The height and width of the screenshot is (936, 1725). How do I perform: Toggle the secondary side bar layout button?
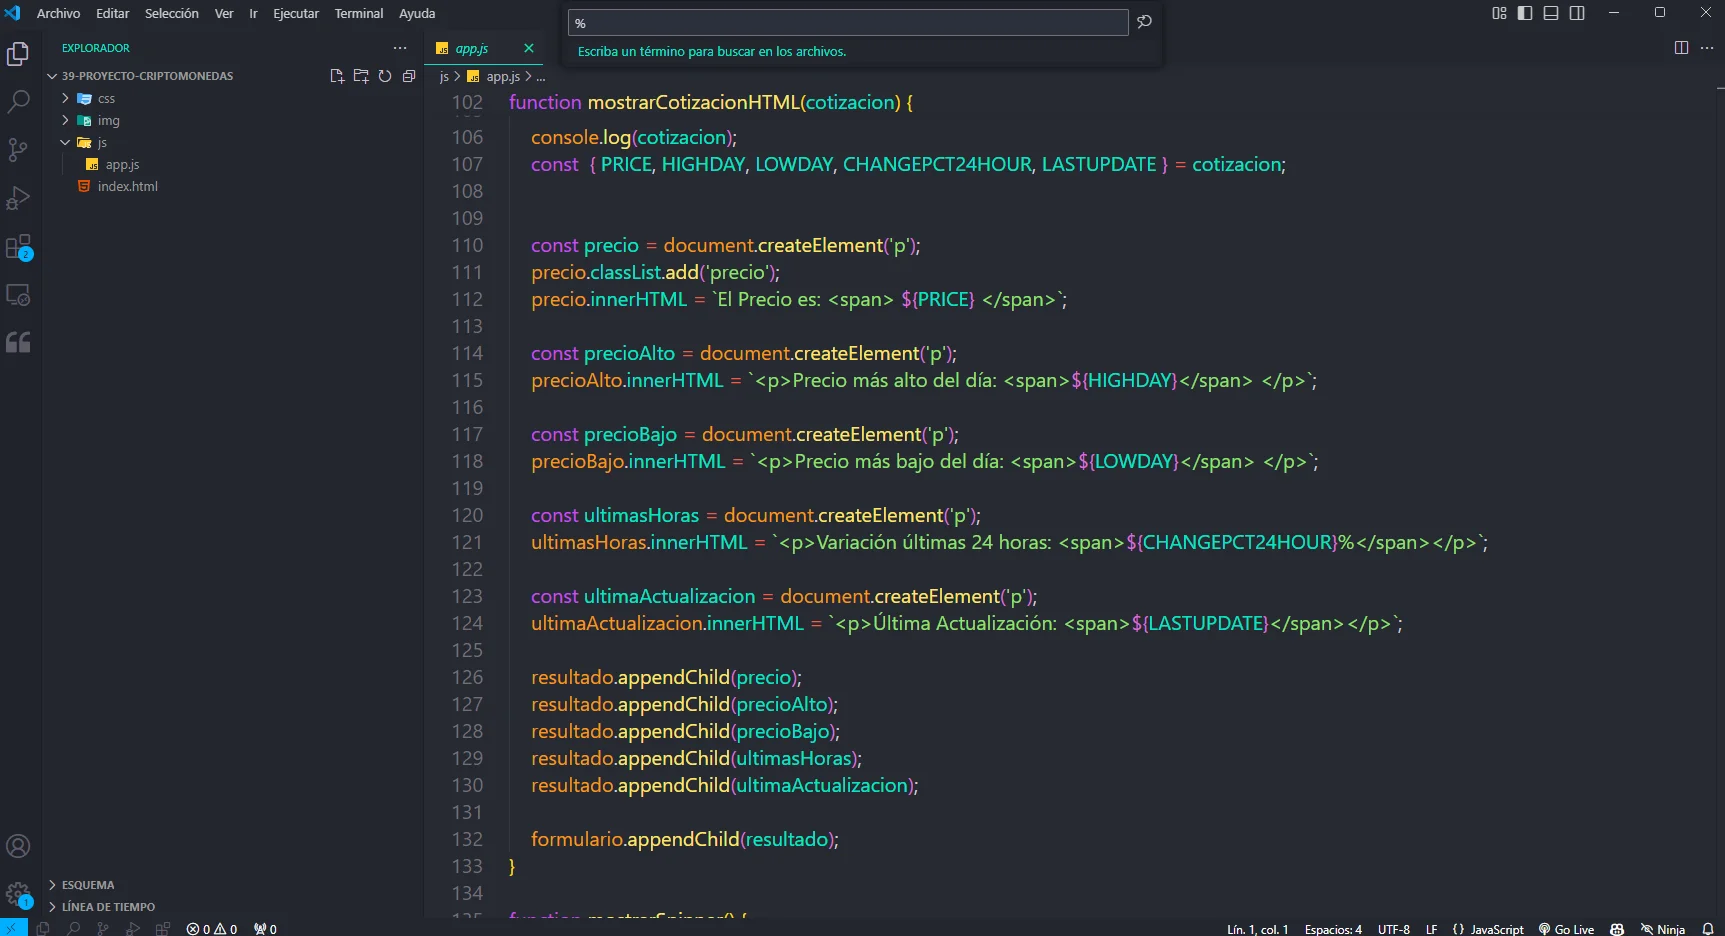(x=1577, y=13)
